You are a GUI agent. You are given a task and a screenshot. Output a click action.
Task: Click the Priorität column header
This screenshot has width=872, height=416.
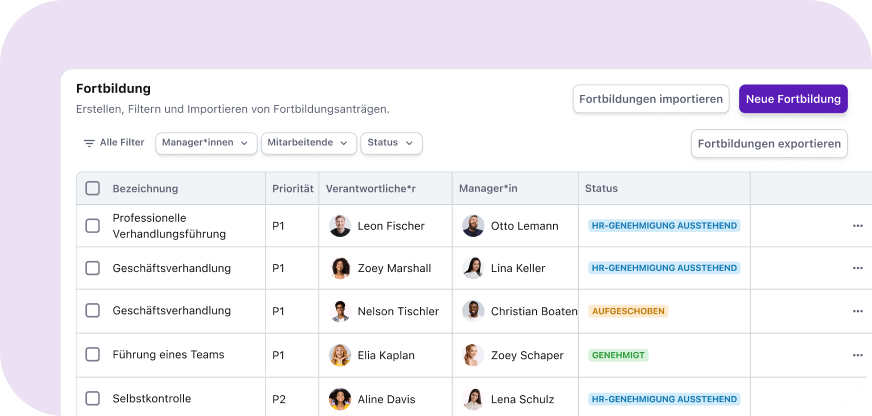292,188
